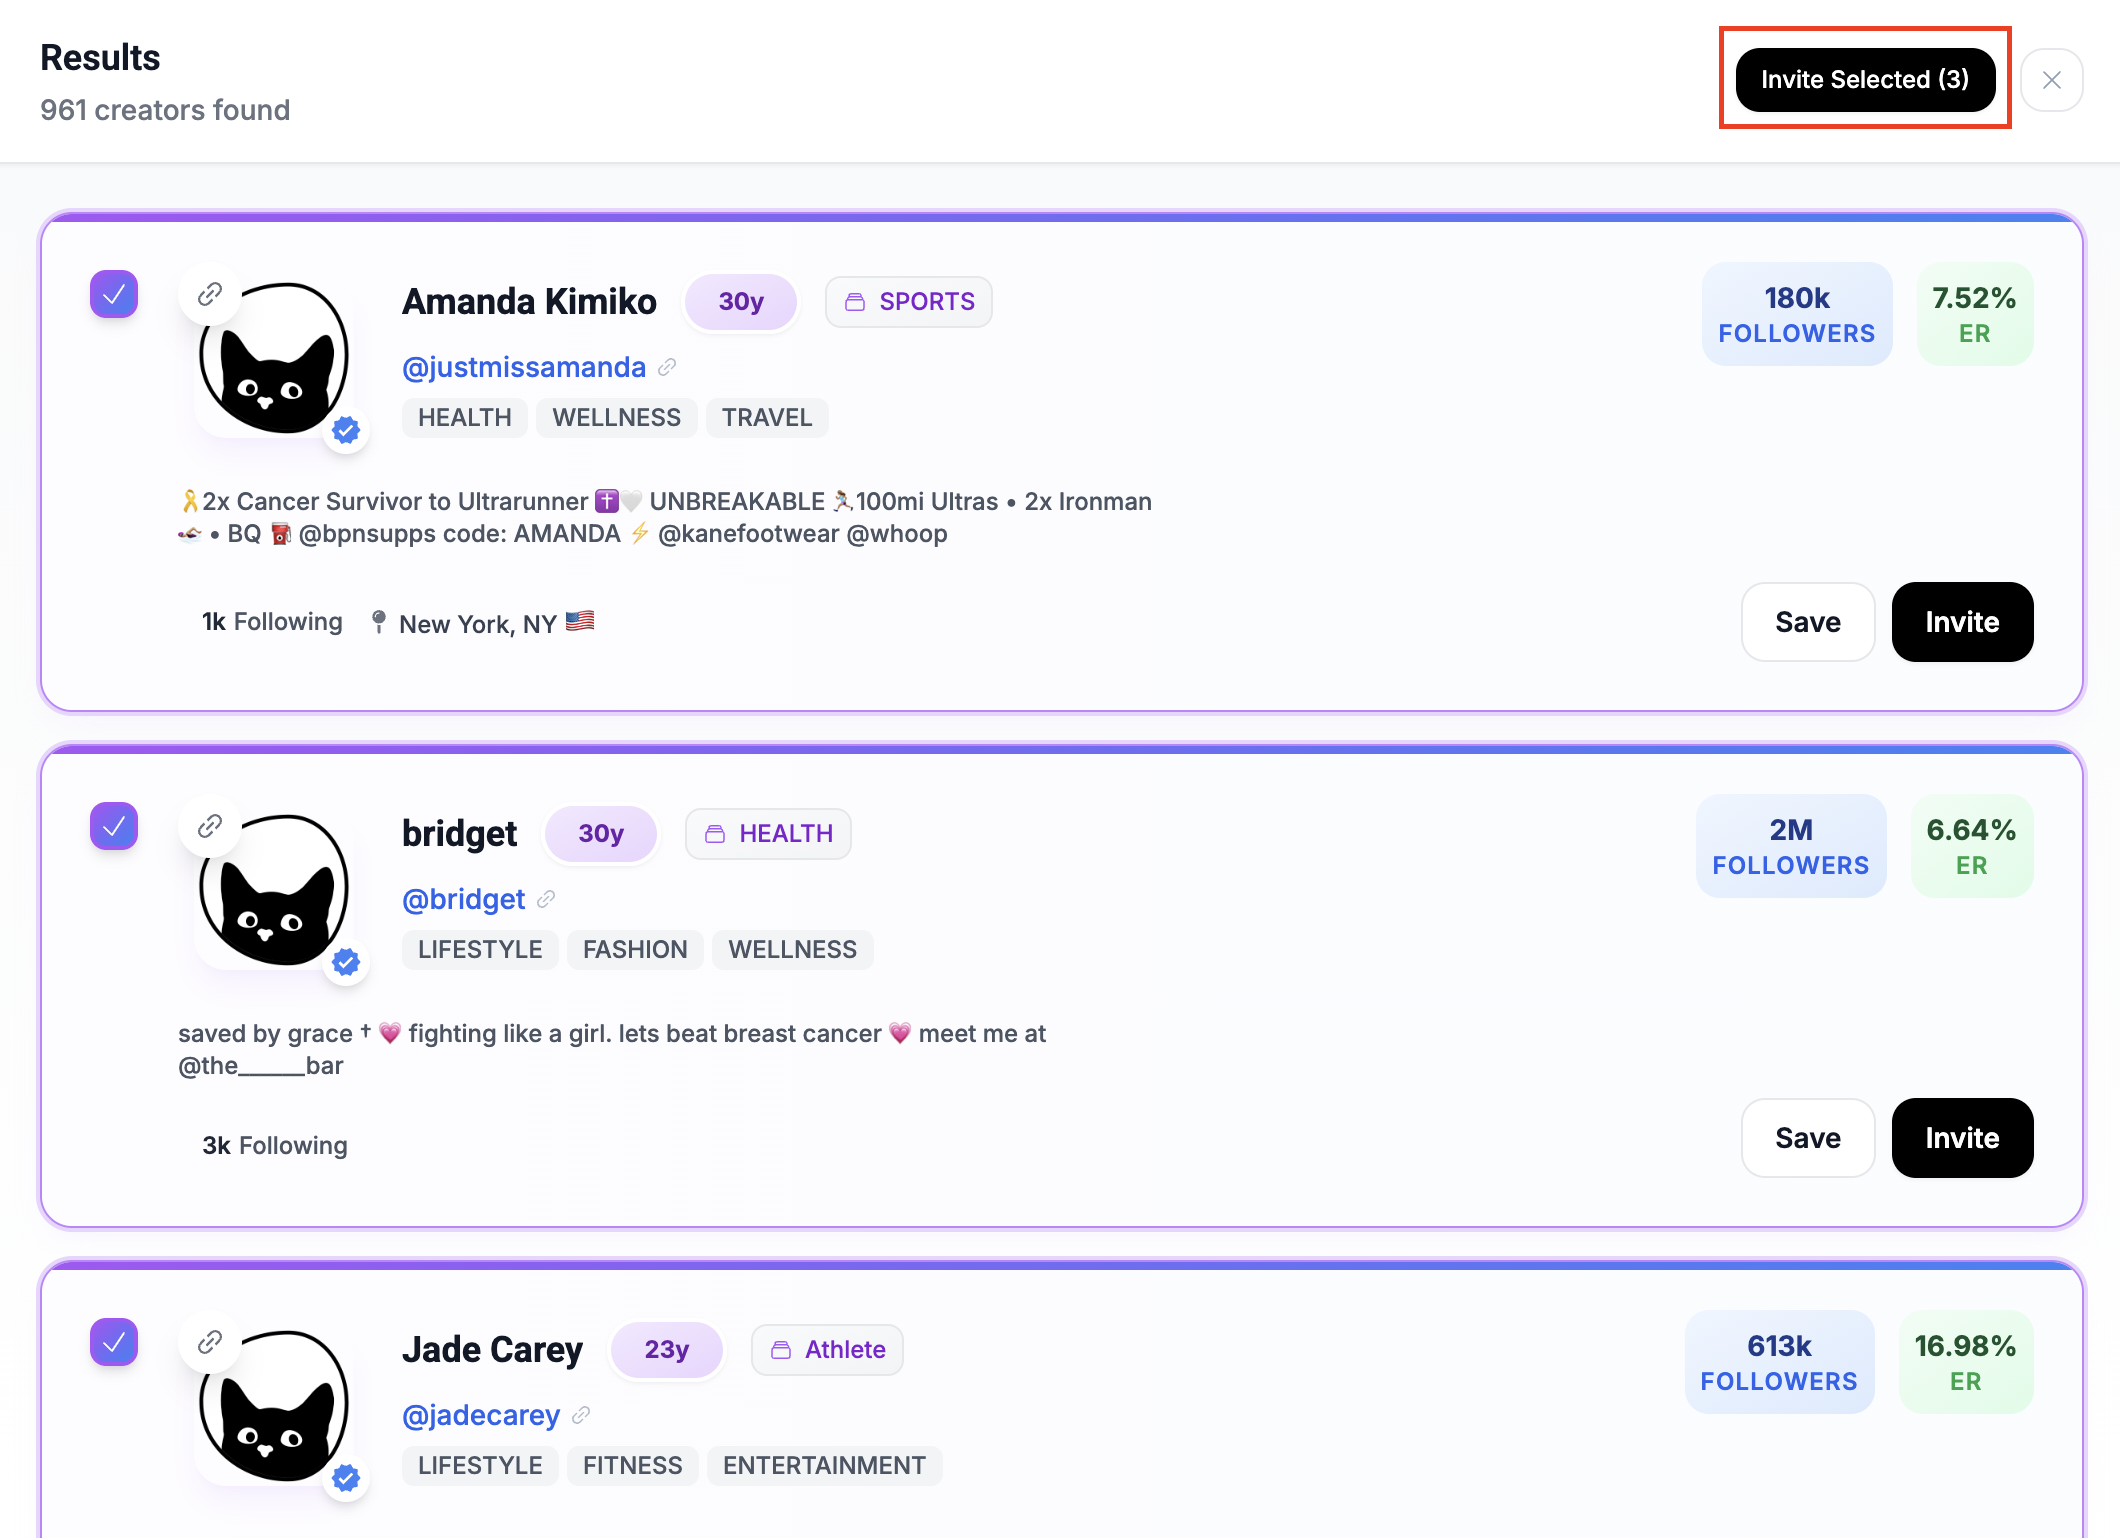This screenshot has width=2120, height=1538.
Task: Open the @justmissamanda profile link
Action: point(524,367)
